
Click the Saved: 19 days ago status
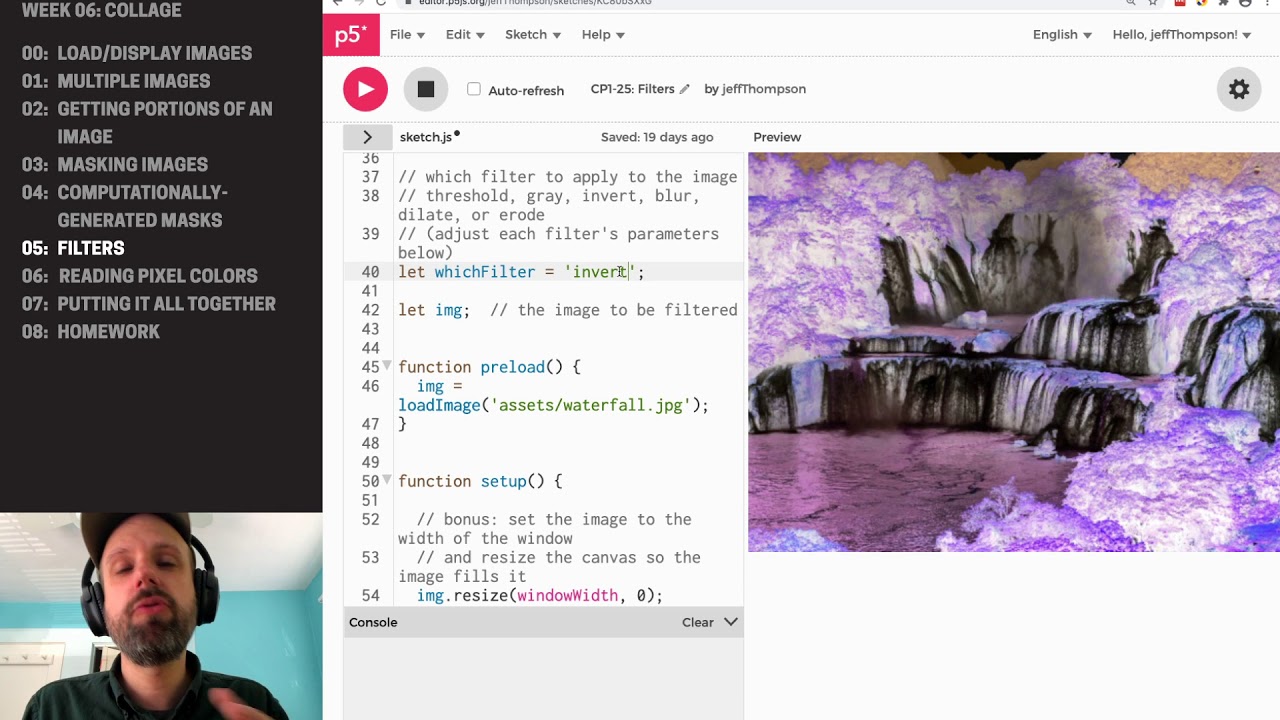point(657,137)
